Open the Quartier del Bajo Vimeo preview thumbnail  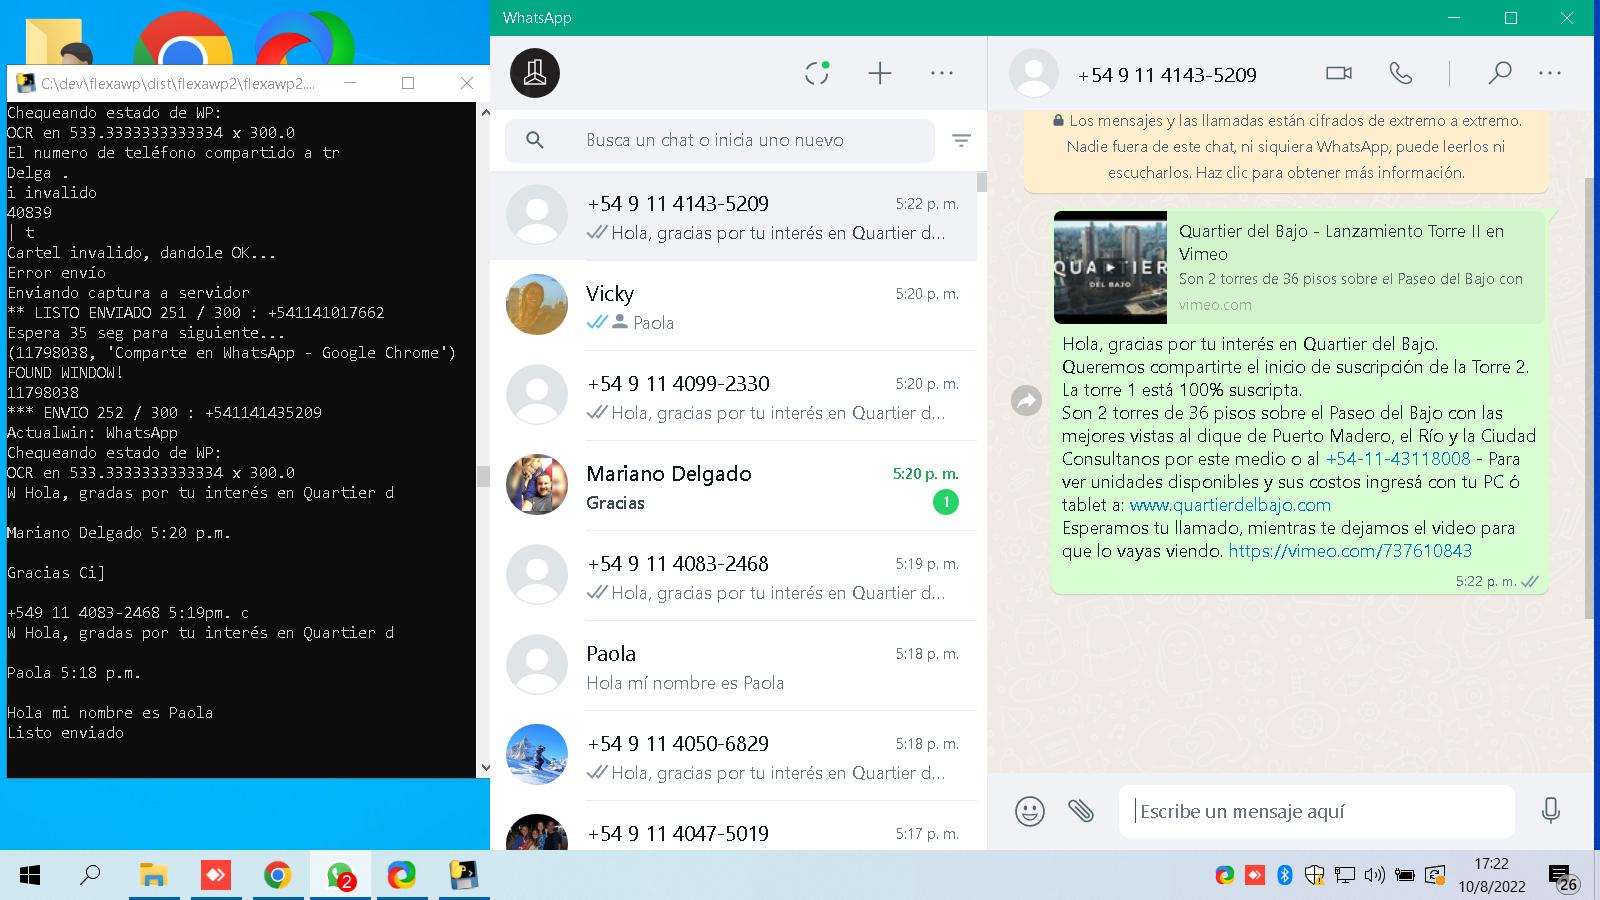click(1110, 267)
